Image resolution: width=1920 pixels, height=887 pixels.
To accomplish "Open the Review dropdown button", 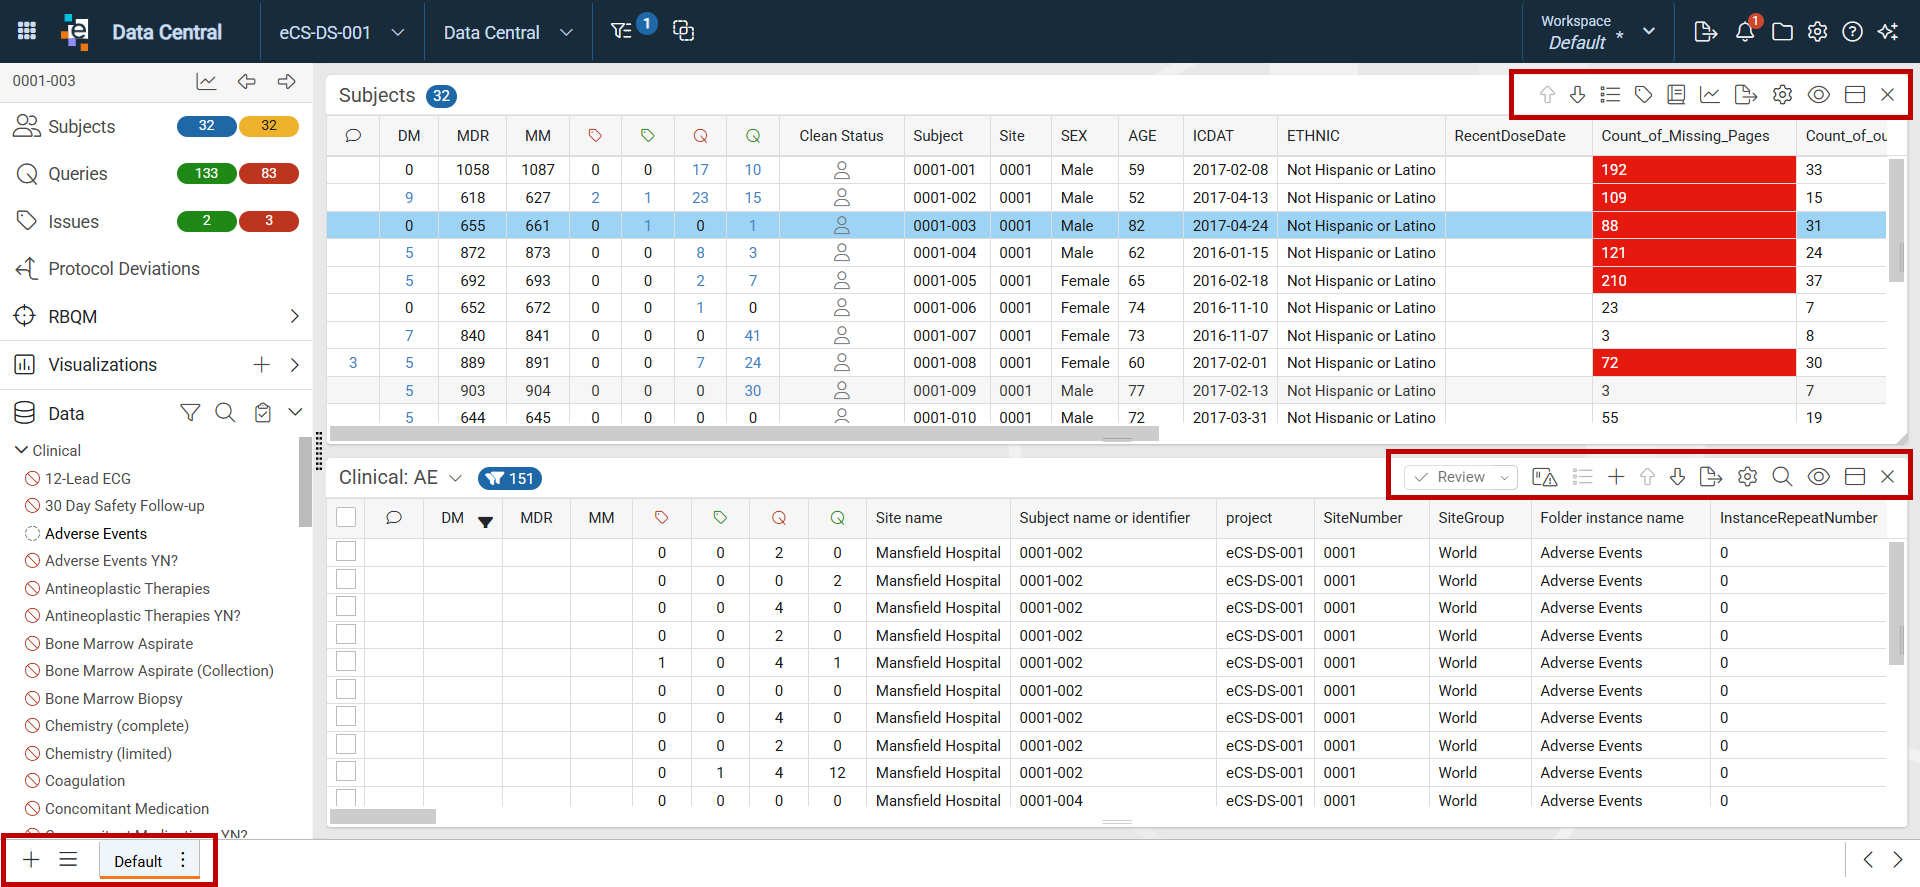I will coord(1461,477).
